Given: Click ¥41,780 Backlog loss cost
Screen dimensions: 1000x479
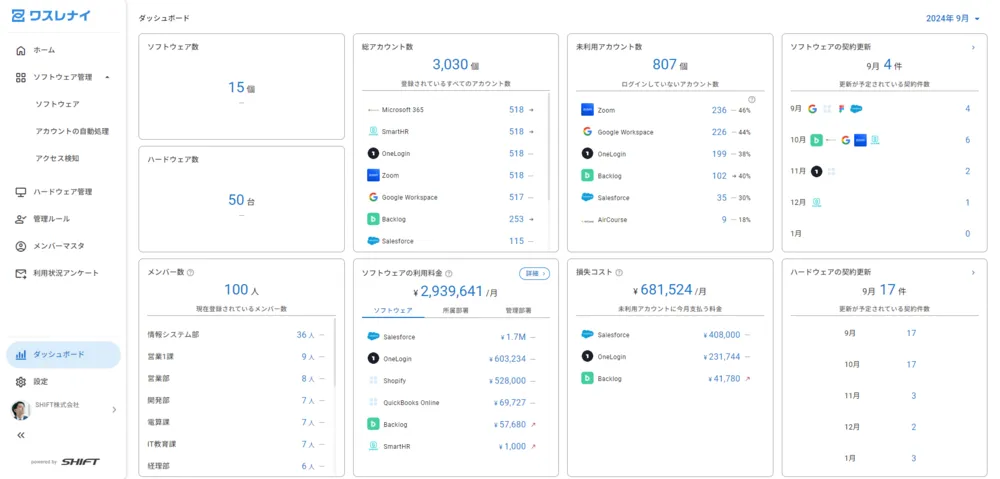Looking at the screenshot, I should pyautogui.click(x=724, y=378).
